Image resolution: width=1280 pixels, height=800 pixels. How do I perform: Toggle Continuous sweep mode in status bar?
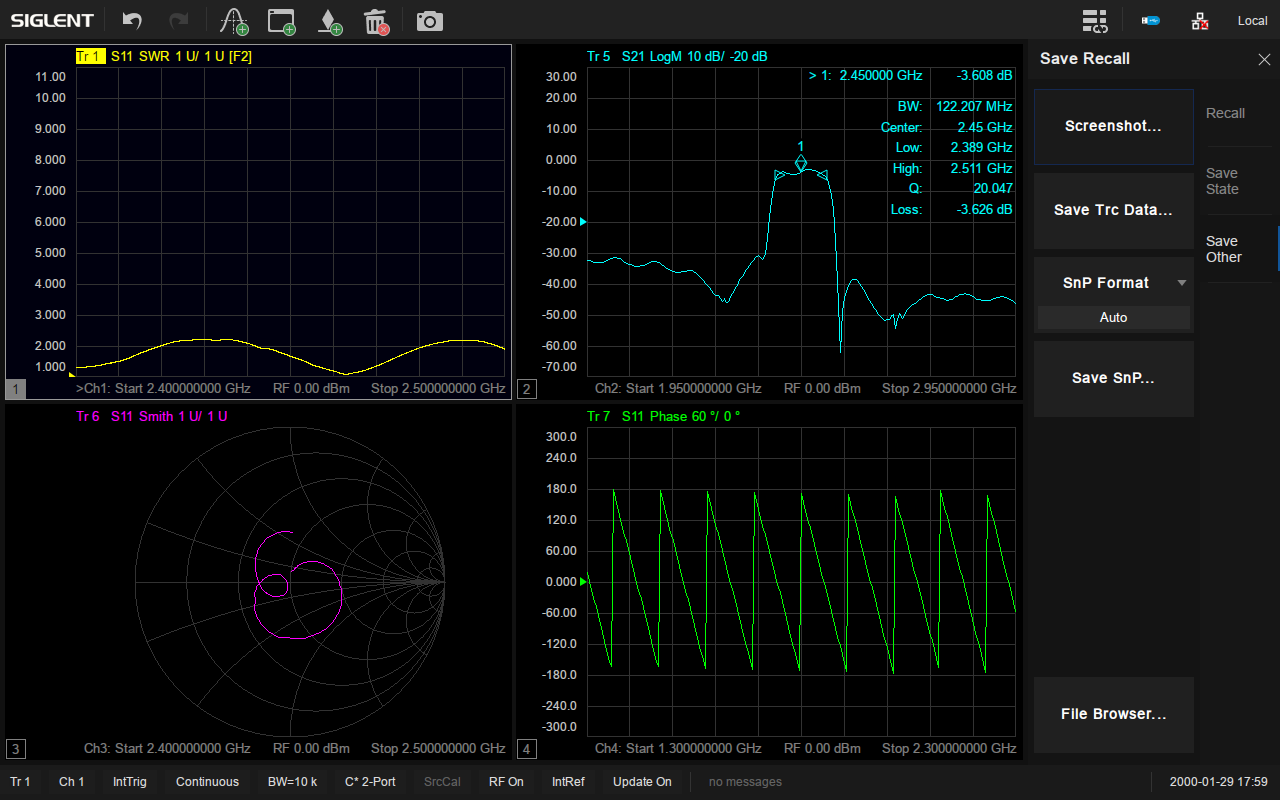[x=207, y=782]
